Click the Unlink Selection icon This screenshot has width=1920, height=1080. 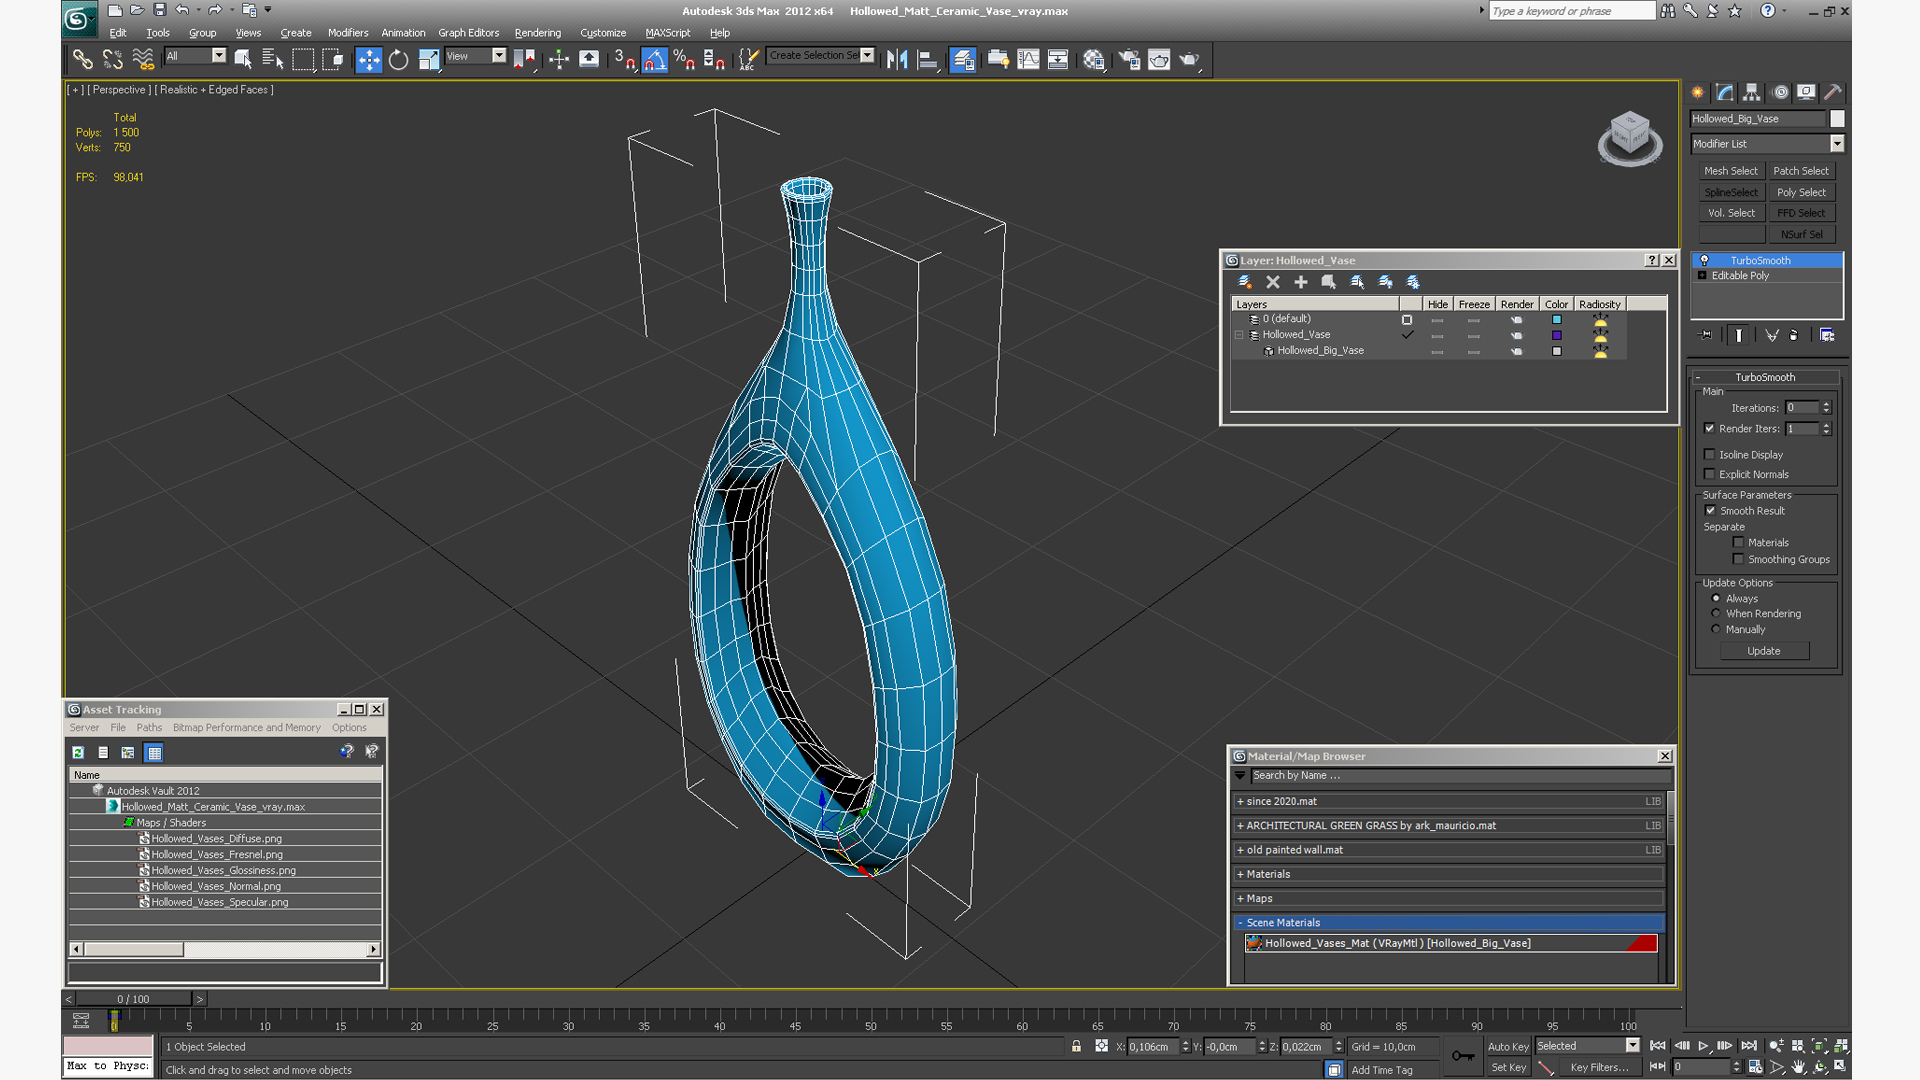pos(113,60)
